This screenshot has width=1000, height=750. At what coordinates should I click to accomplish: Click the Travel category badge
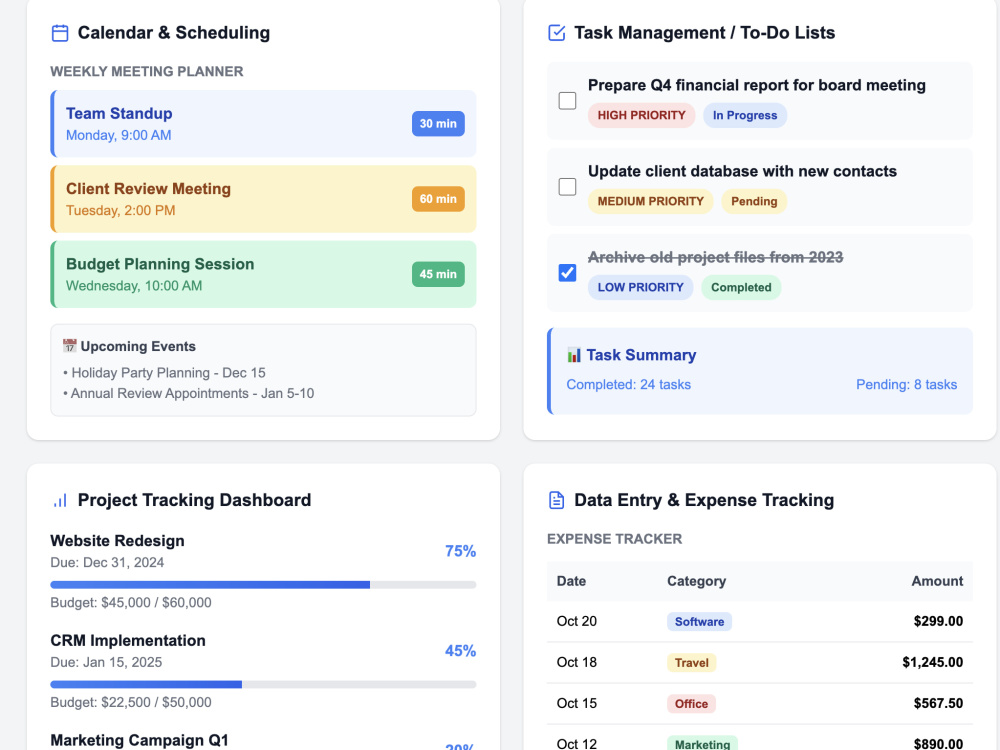691,663
